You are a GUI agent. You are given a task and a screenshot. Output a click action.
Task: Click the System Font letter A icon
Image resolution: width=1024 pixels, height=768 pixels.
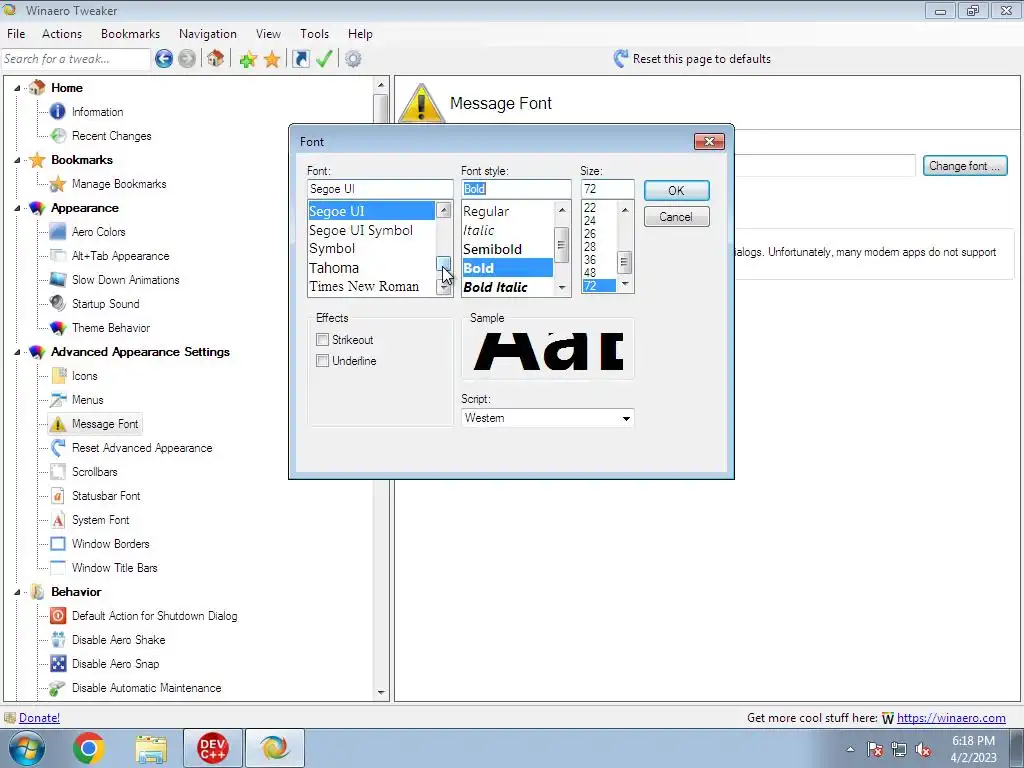57,520
